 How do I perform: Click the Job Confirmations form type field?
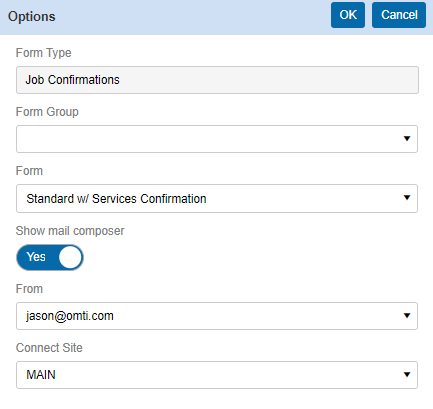(x=217, y=80)
